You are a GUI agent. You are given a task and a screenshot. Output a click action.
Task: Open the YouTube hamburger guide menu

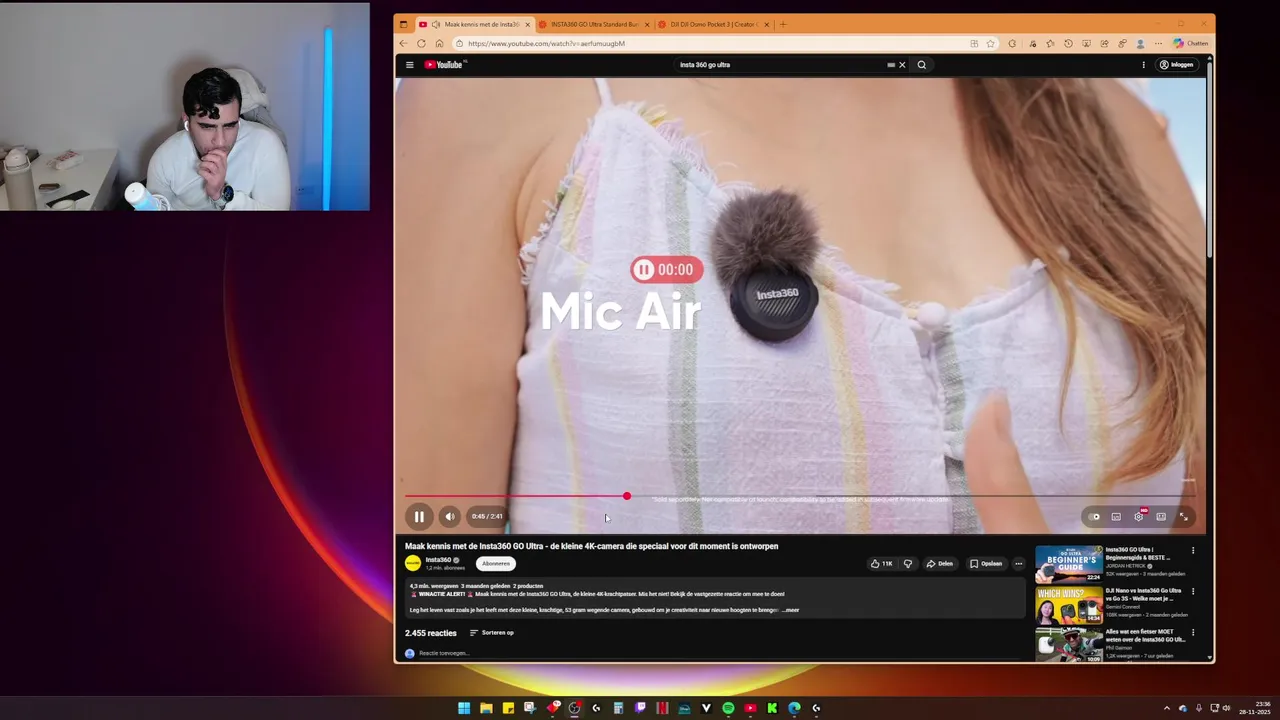tap(409, 65)
